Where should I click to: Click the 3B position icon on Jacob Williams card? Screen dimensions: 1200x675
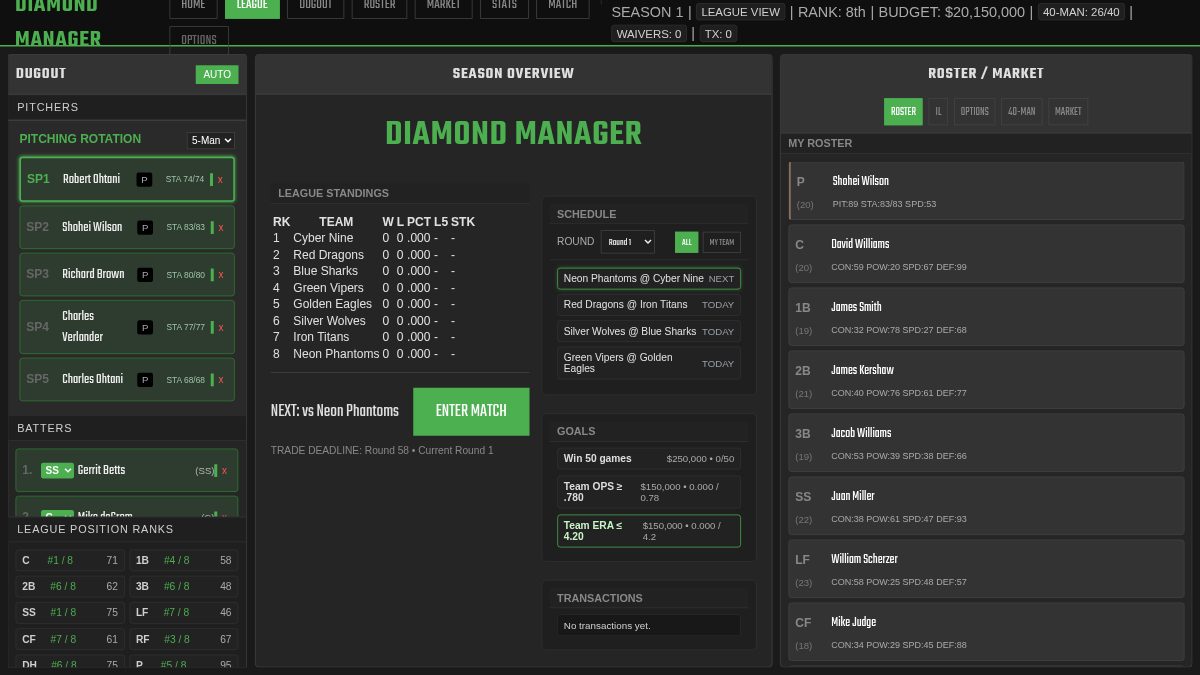tap(803, 434)
